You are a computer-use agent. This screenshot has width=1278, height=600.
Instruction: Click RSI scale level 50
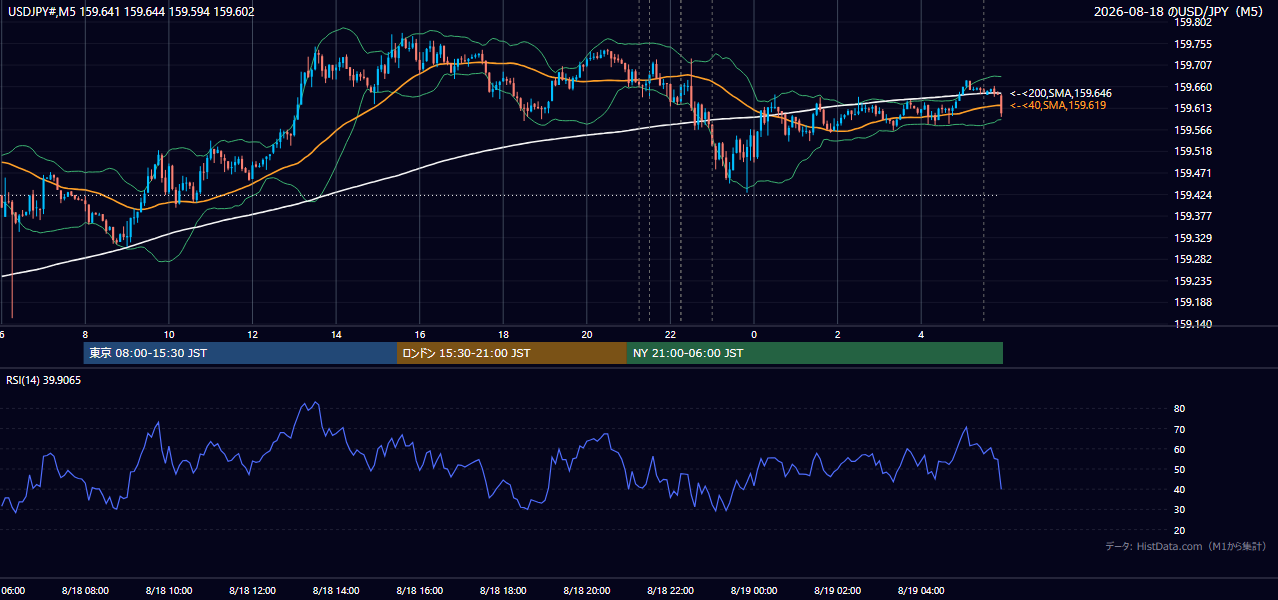coord(1179,469)
